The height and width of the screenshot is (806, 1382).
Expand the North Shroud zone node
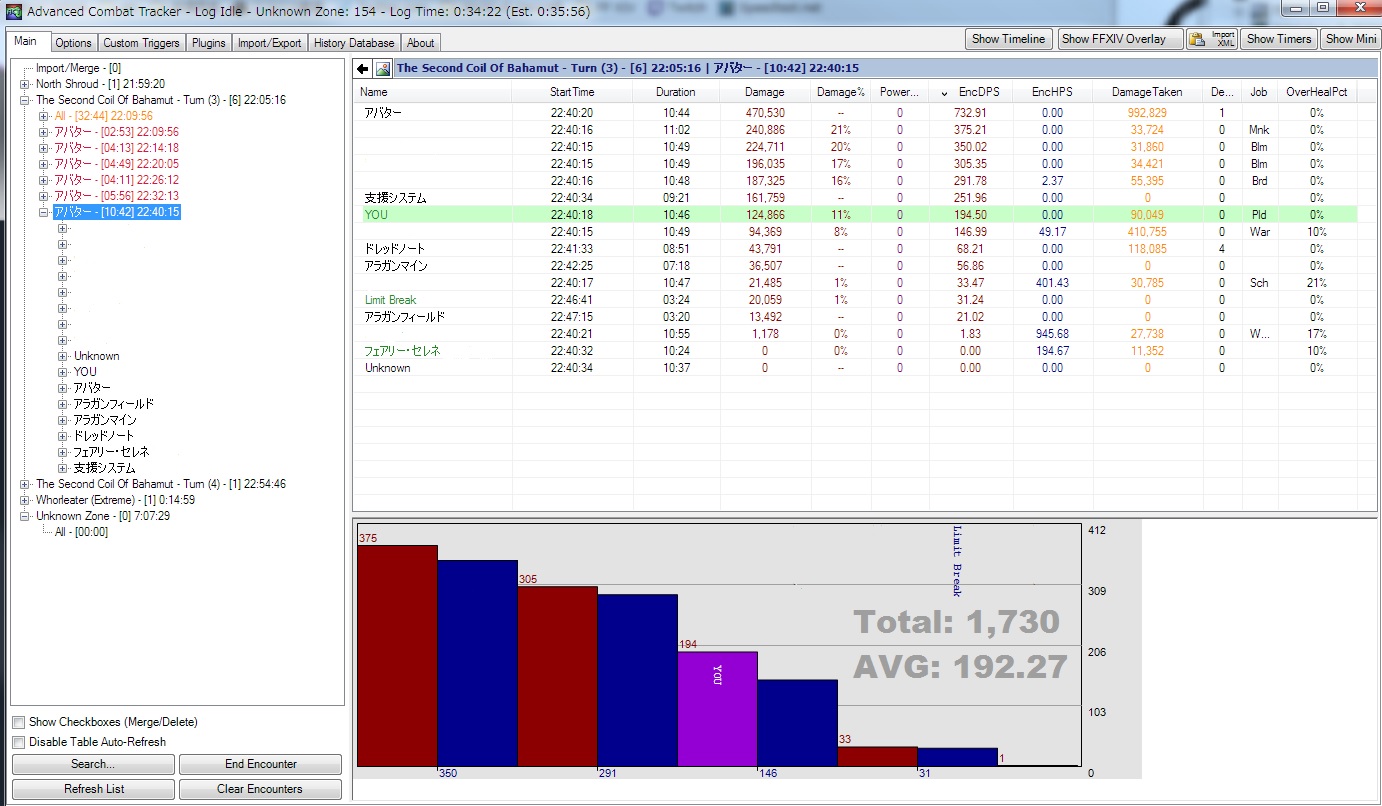[25, 84]
